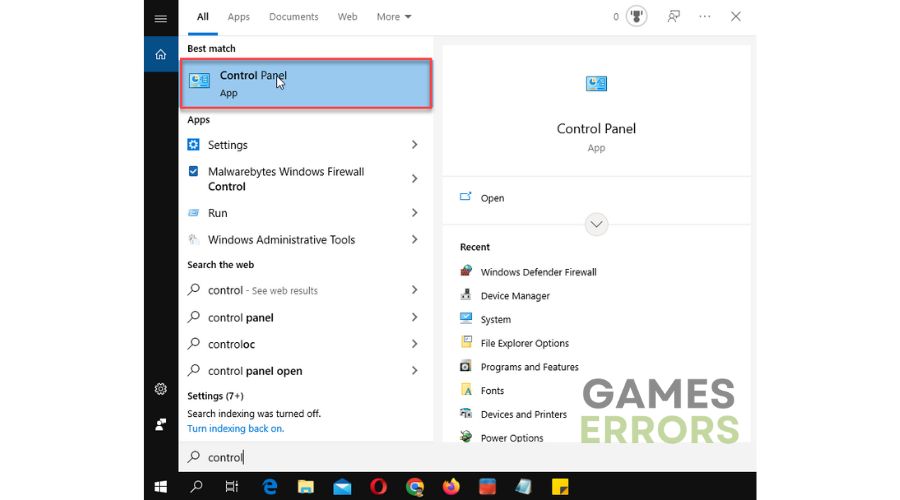Switch to the All tab
The height and width of the screenshot is (500, 900).
click(x=203, y=17)
